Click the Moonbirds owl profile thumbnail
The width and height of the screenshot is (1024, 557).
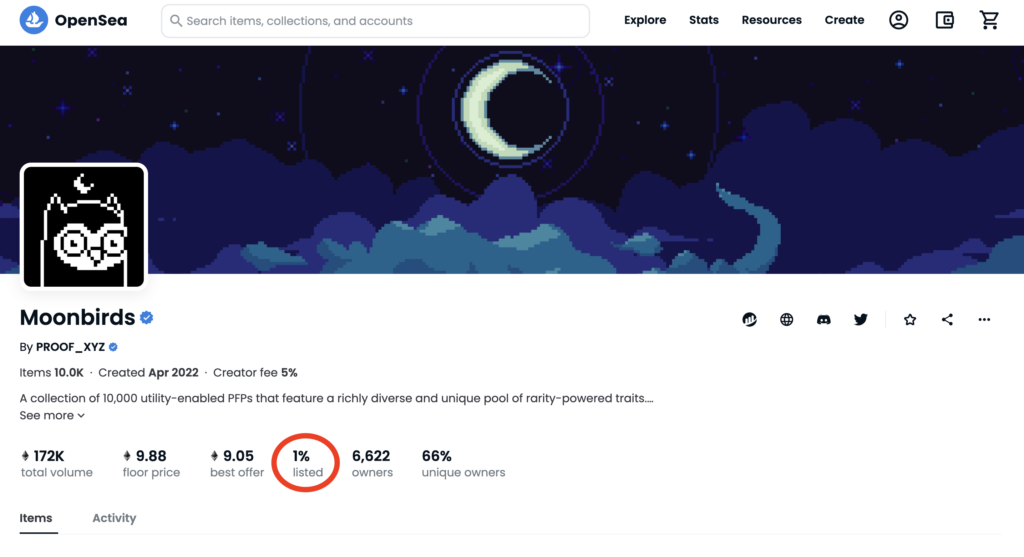coord(84,227)
